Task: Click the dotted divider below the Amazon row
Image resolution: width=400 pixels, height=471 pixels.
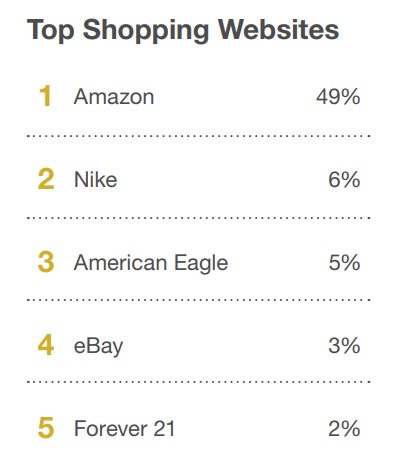Action: pyautogui.click(x=199, y=136)
